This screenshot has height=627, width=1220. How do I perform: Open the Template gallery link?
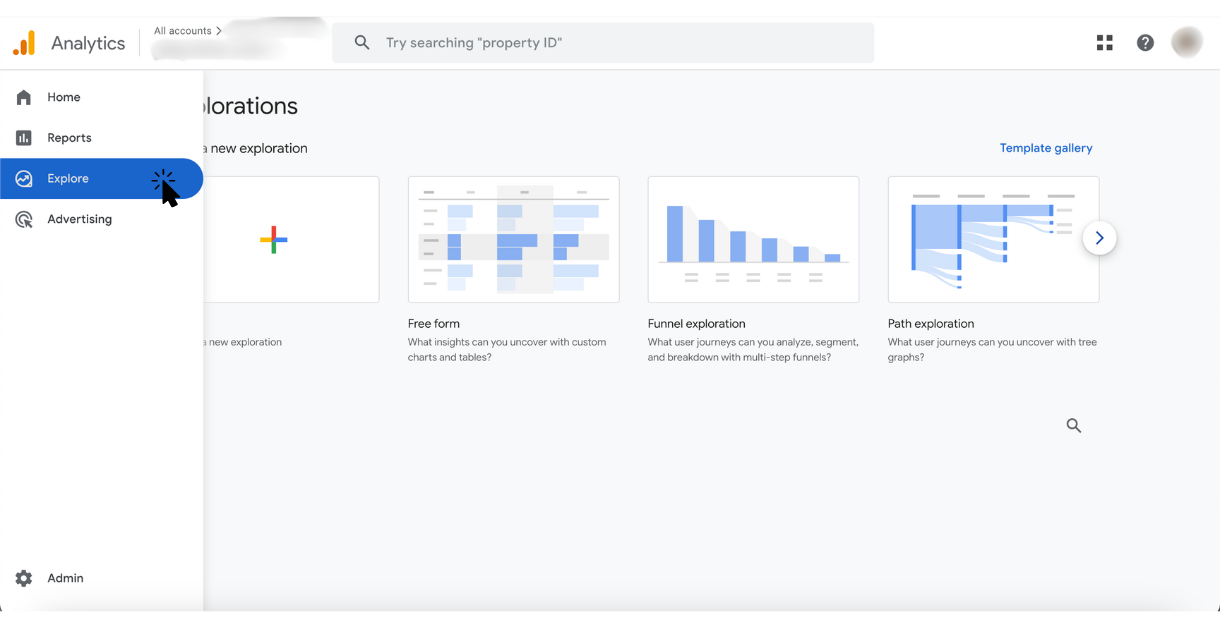click(x=1046, y=148)
